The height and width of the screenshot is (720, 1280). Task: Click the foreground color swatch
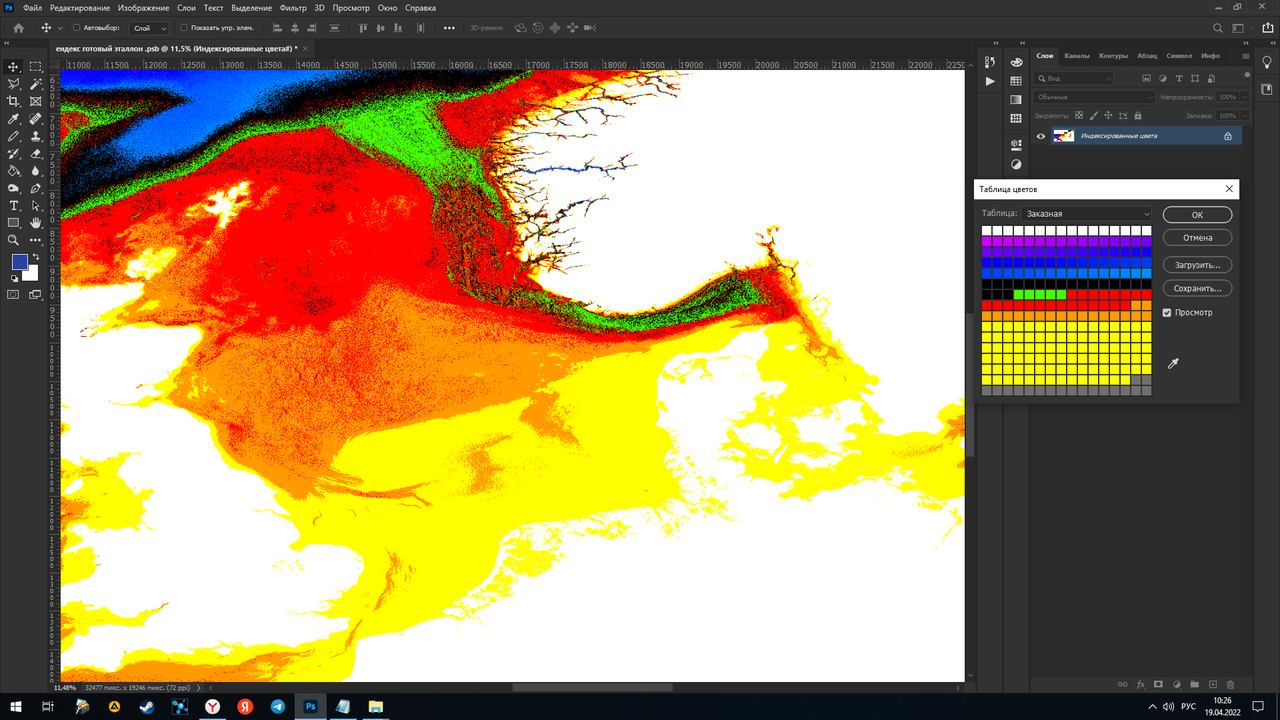point(19,262)
